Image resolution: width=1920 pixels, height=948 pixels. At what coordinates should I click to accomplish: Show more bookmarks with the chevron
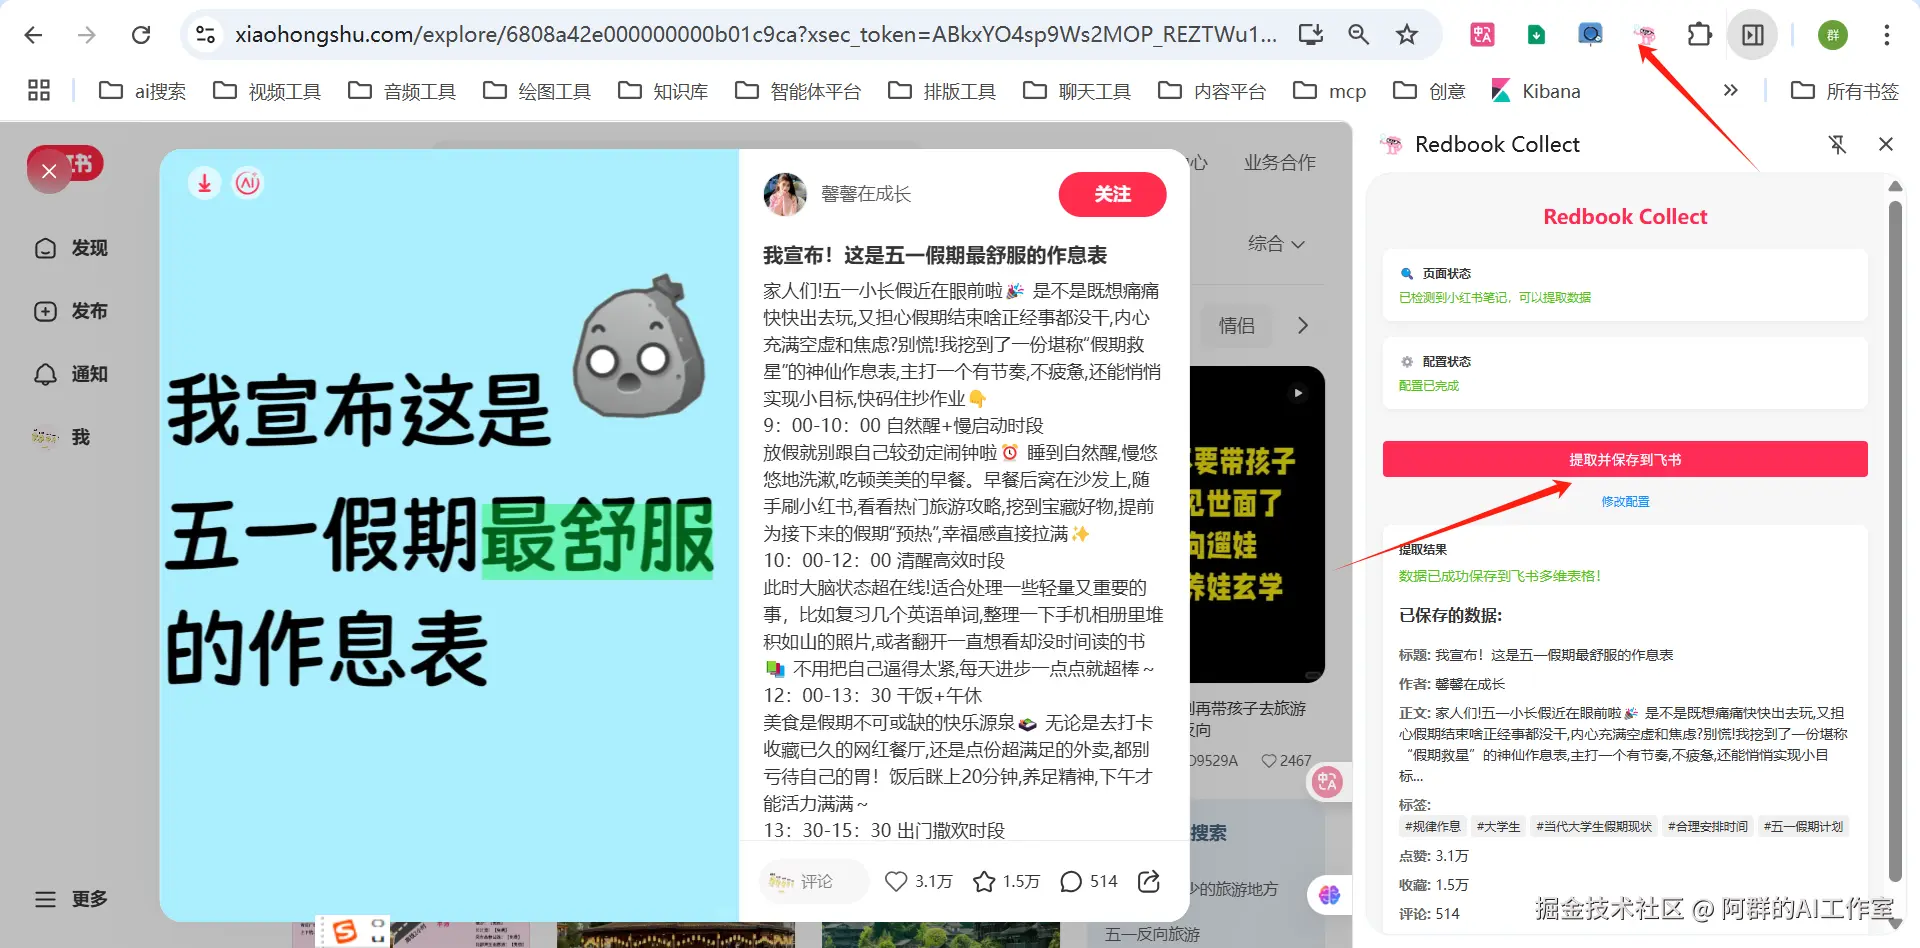(1730, 91)
